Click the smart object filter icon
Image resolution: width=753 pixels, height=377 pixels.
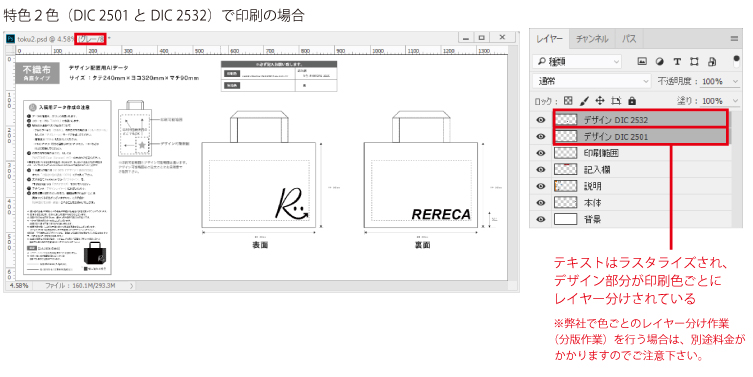712,61
